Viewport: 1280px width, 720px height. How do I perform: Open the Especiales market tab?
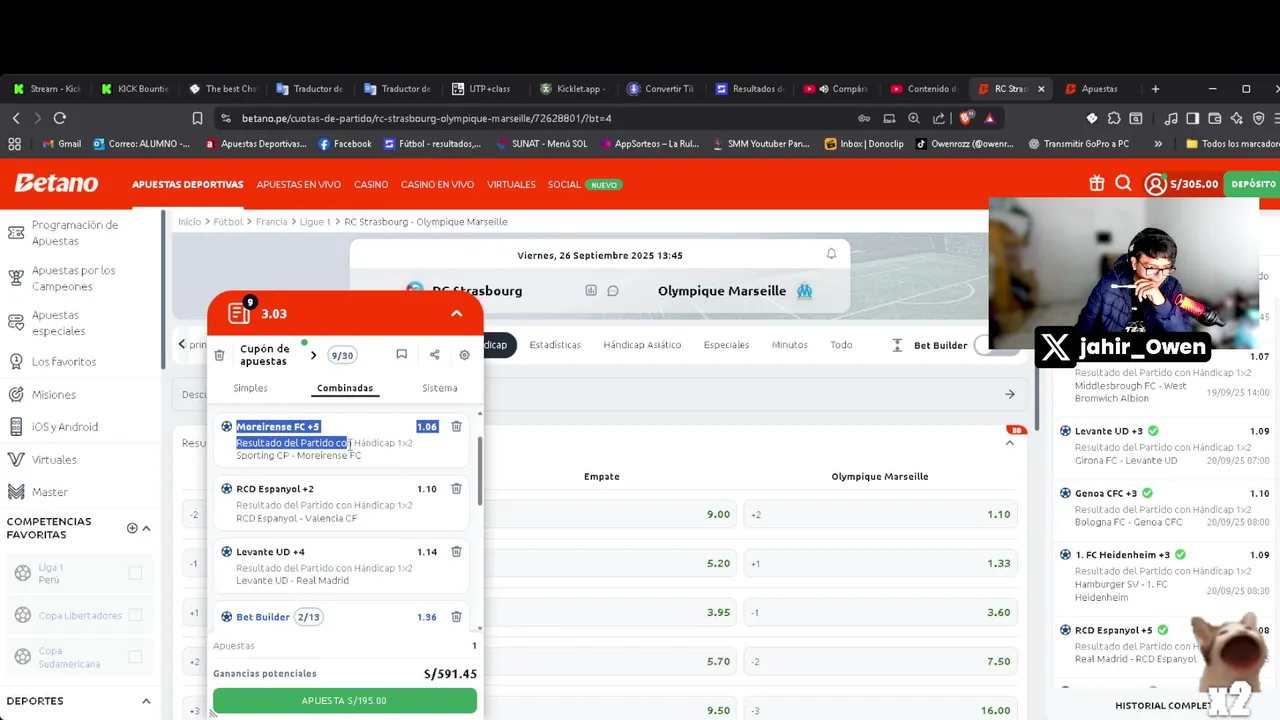[x=726, y=345]
